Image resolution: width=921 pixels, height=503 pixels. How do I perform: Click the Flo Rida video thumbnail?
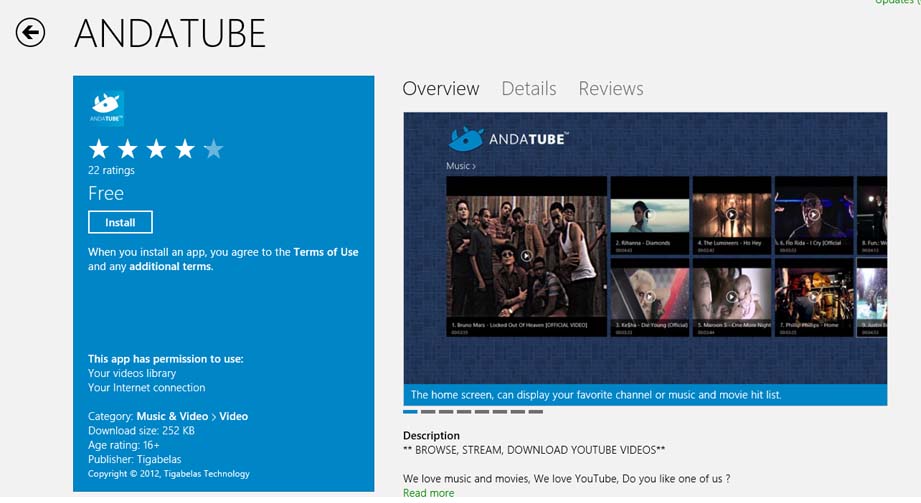click(x=814, y=215)
